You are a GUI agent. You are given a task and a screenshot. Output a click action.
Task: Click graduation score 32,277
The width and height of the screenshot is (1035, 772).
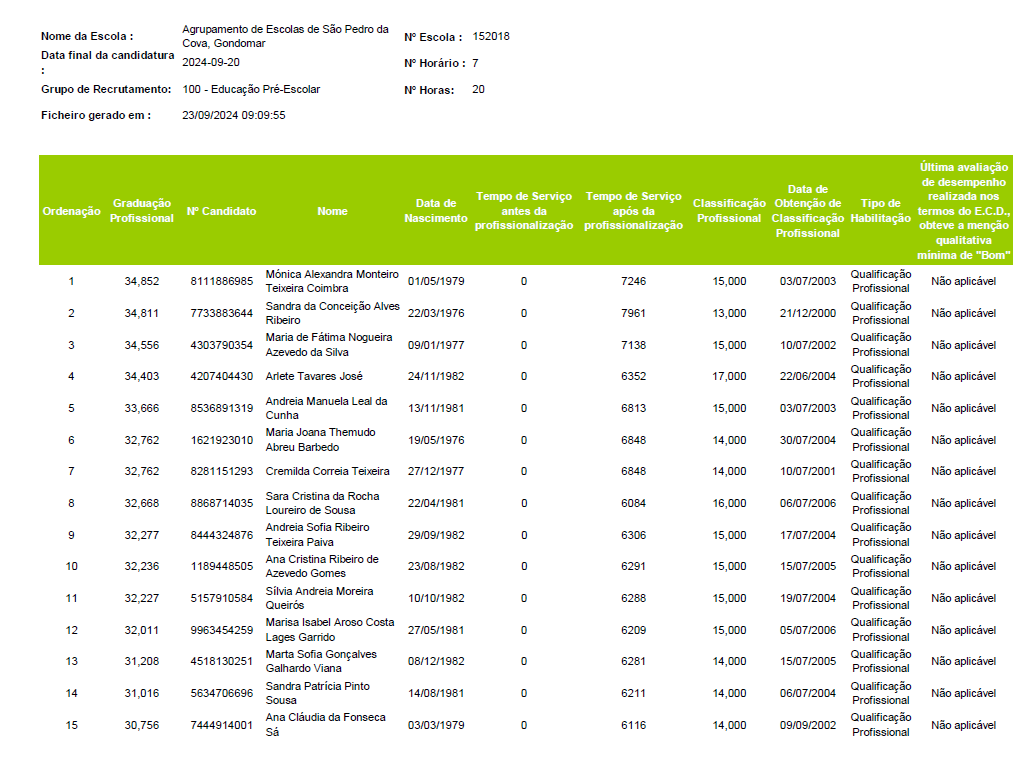pyautogui.click(x=142, y=535)
